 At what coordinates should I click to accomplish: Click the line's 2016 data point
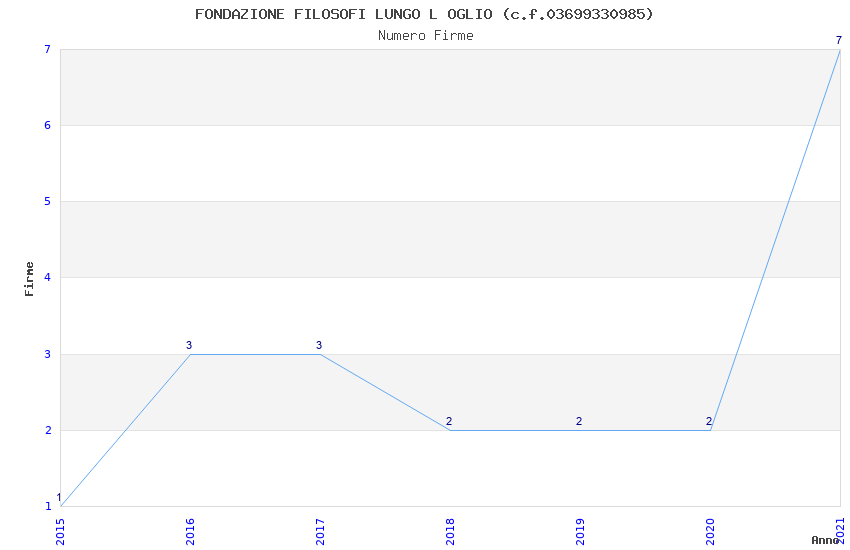[x=190, y=354]
